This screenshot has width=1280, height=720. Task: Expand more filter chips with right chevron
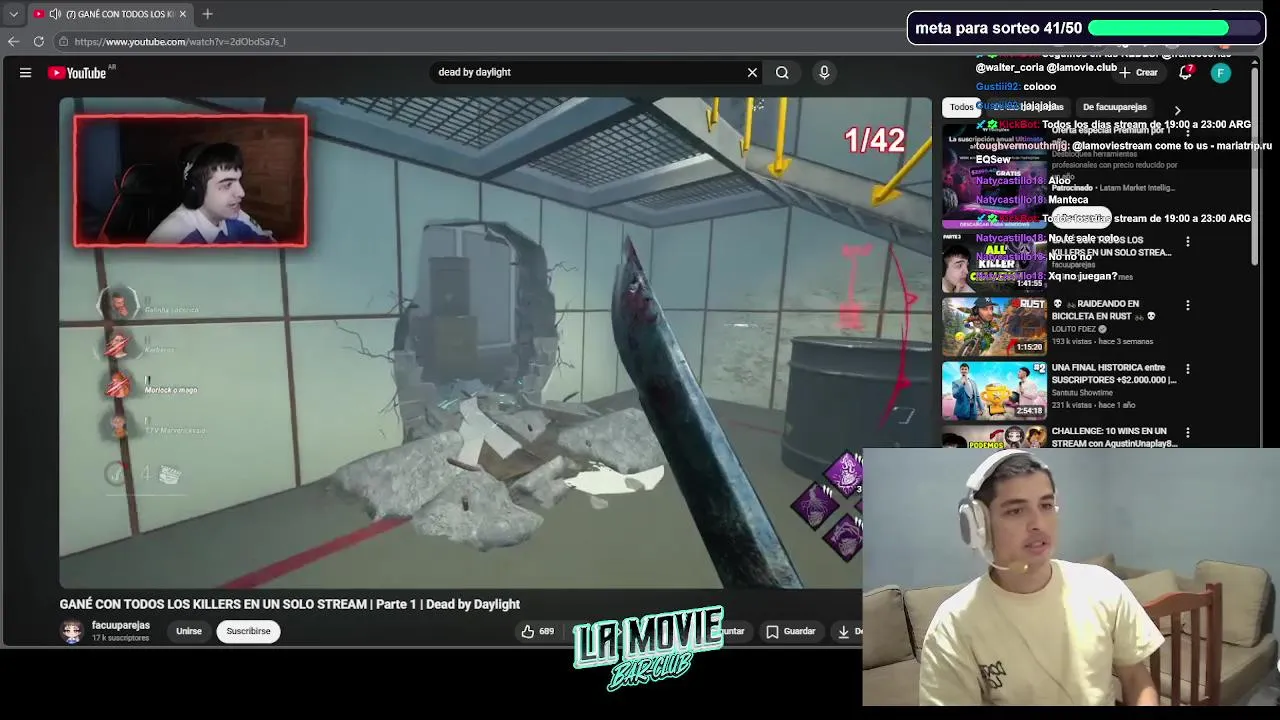click(1177, 110)
